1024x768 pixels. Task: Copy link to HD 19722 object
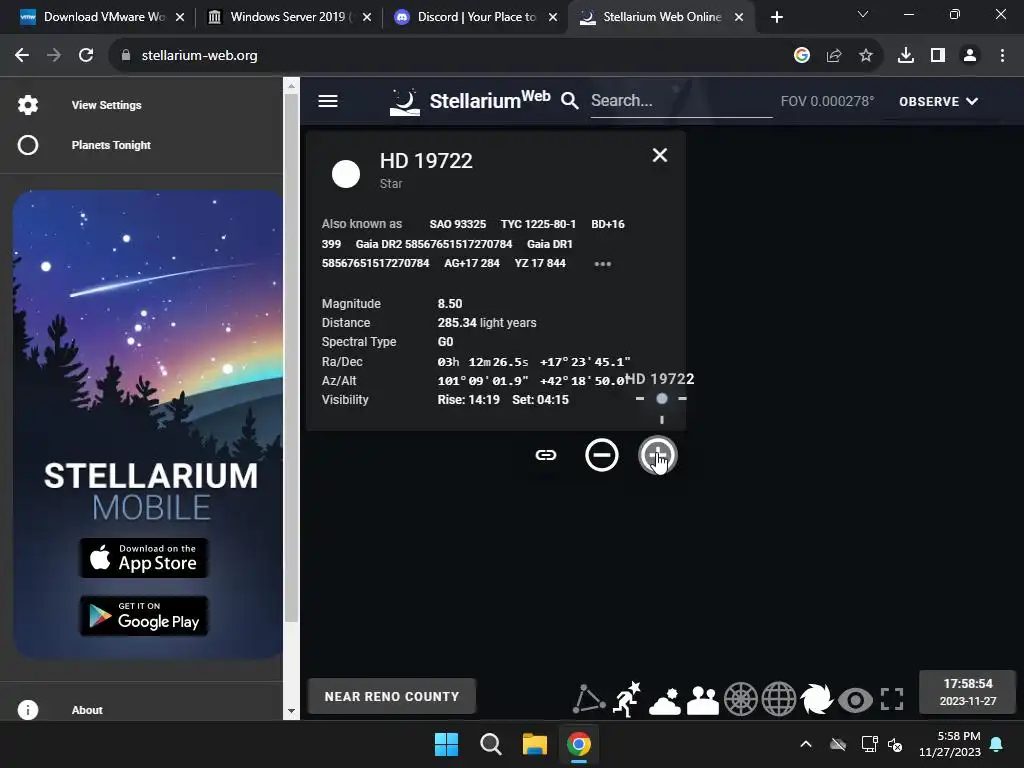point(546,455)
